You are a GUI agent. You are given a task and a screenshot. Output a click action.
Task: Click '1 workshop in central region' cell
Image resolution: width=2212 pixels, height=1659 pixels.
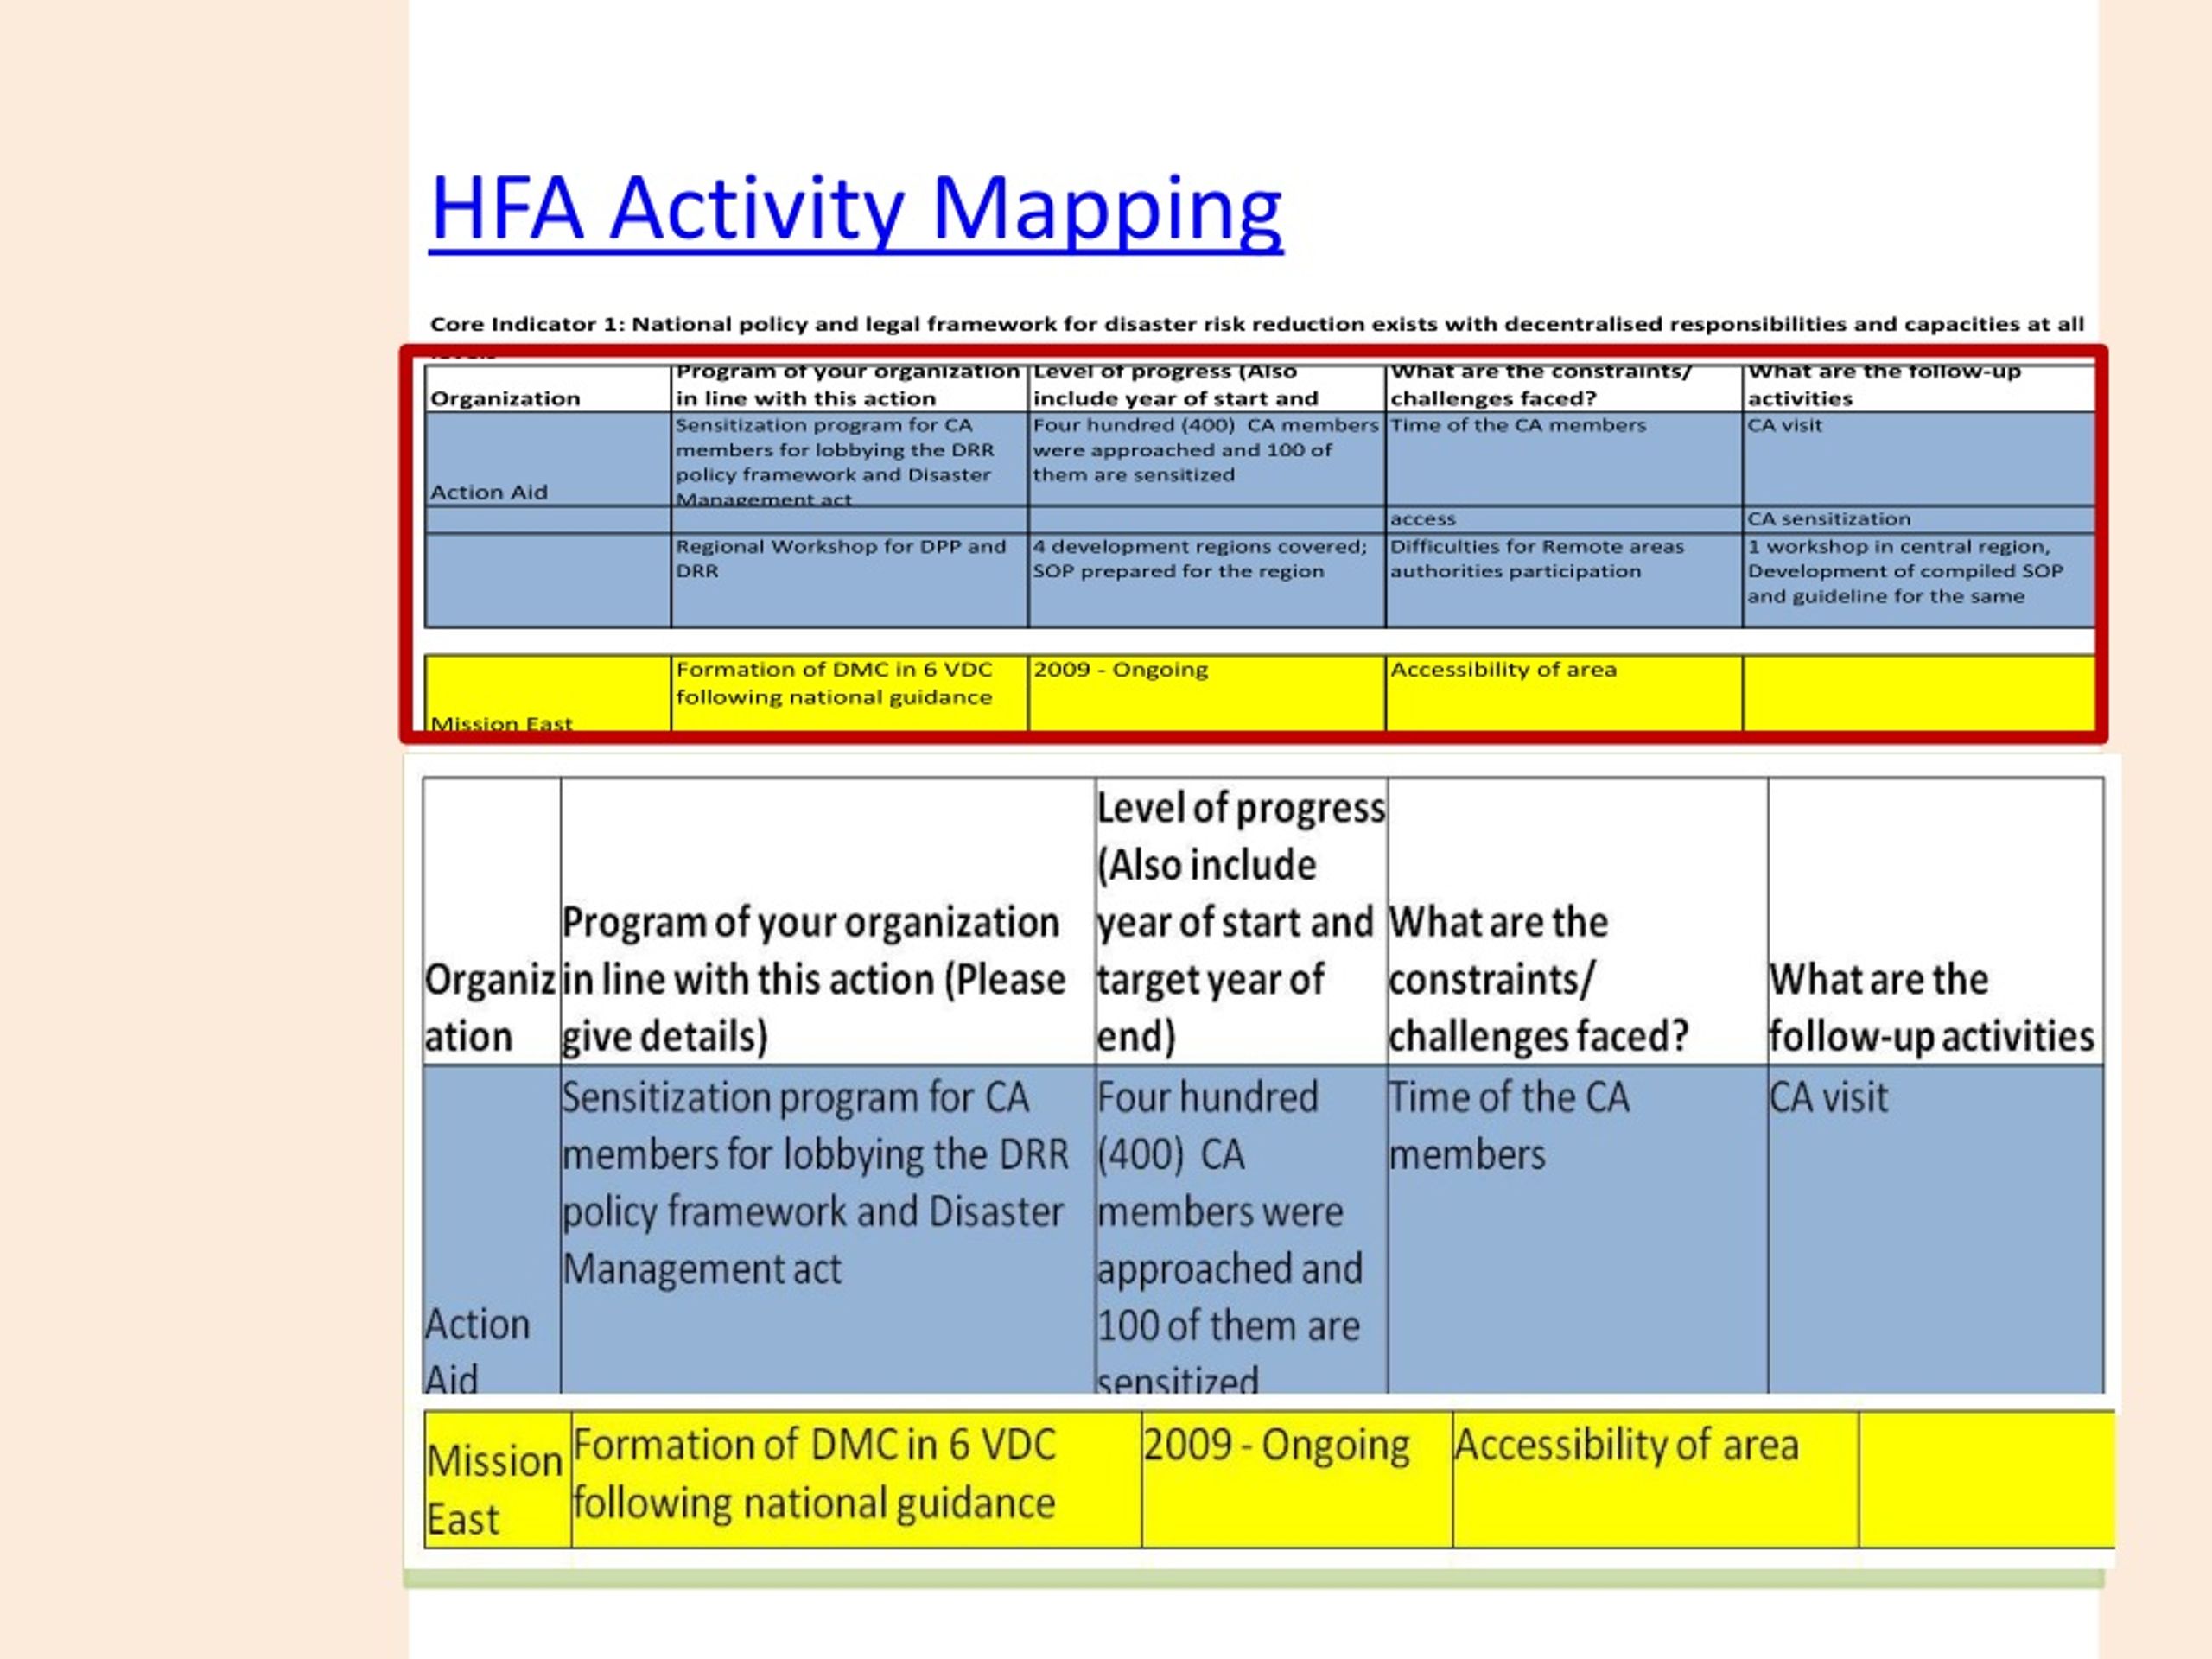click(1919, 581)
